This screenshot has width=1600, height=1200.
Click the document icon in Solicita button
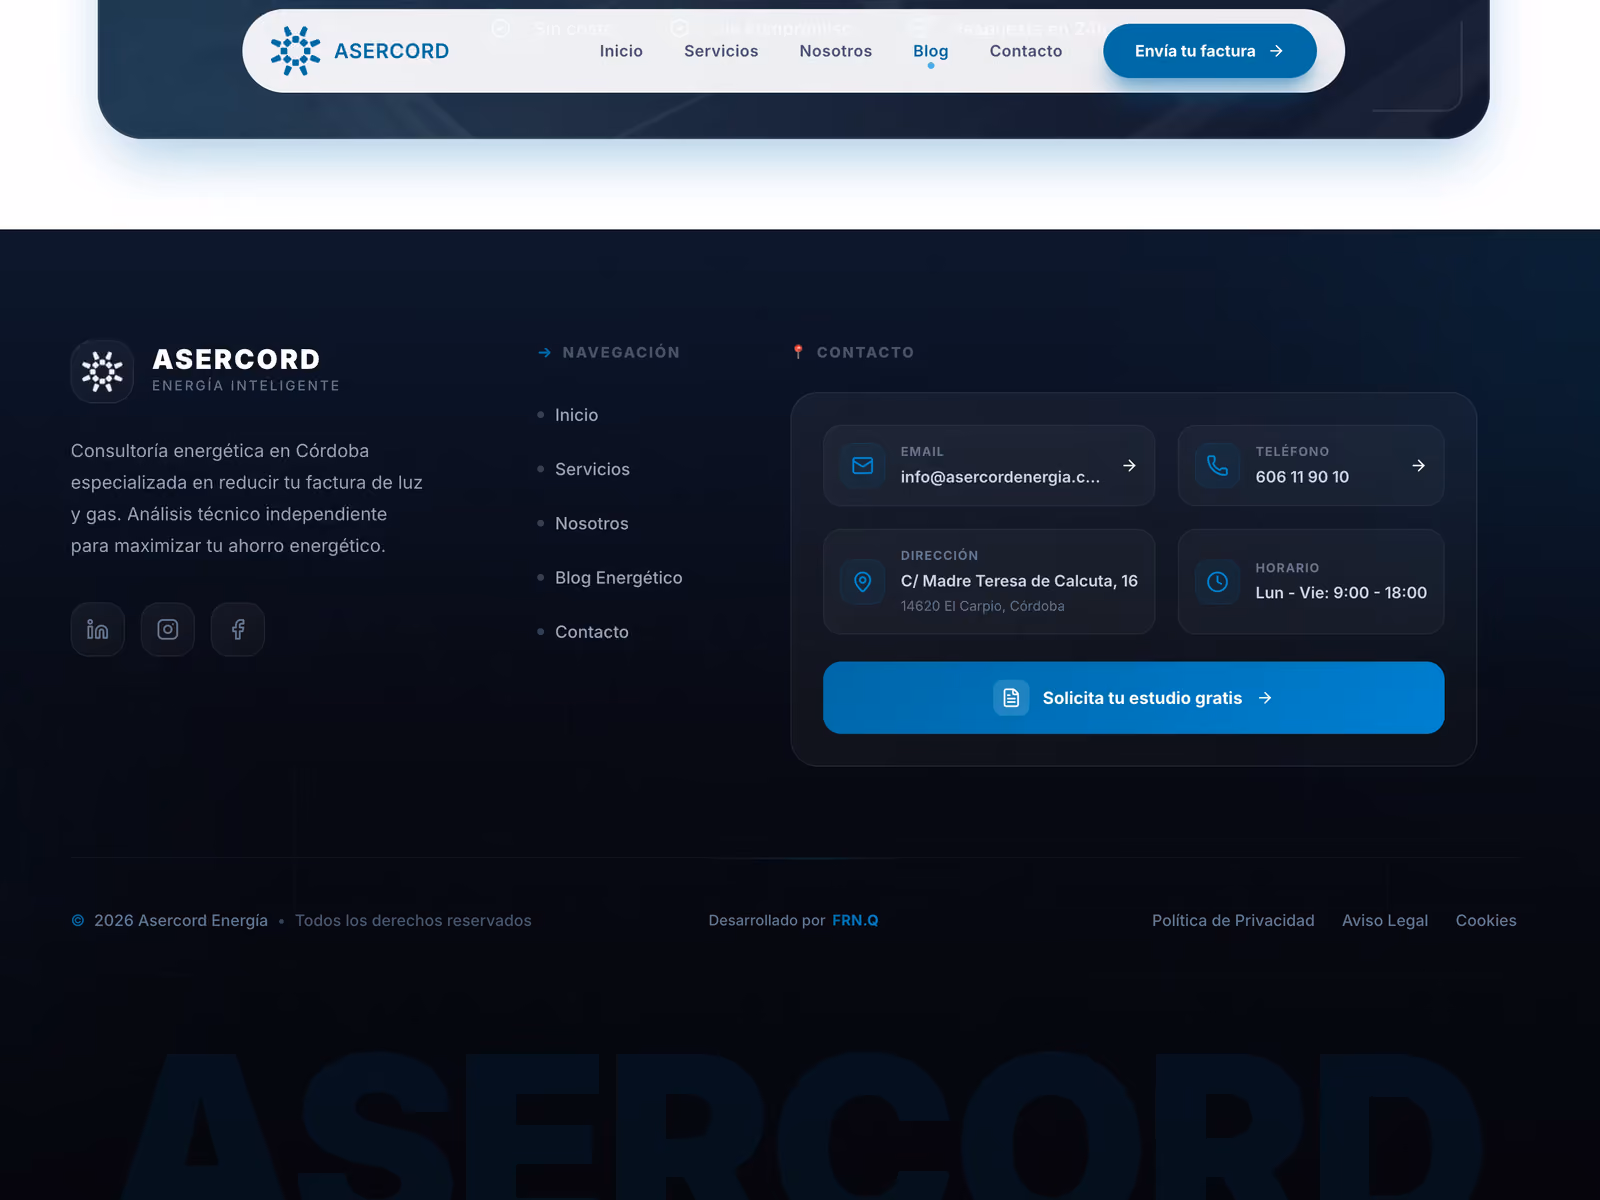pos(1011,697)
